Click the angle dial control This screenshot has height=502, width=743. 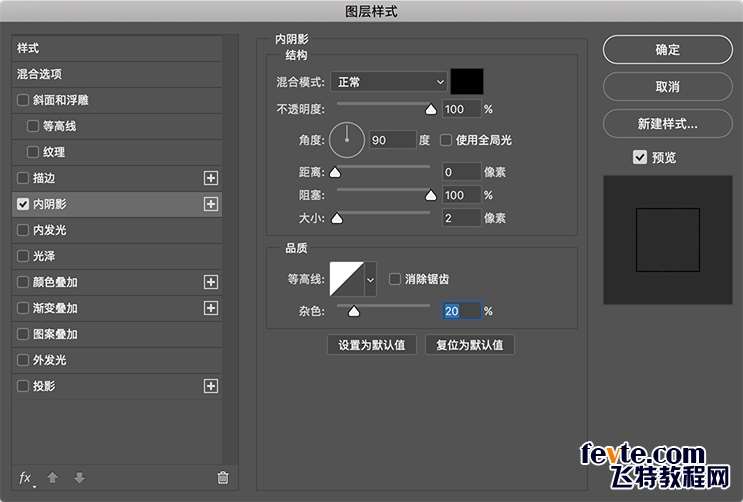pyautogui.click(x=347, y=140)
